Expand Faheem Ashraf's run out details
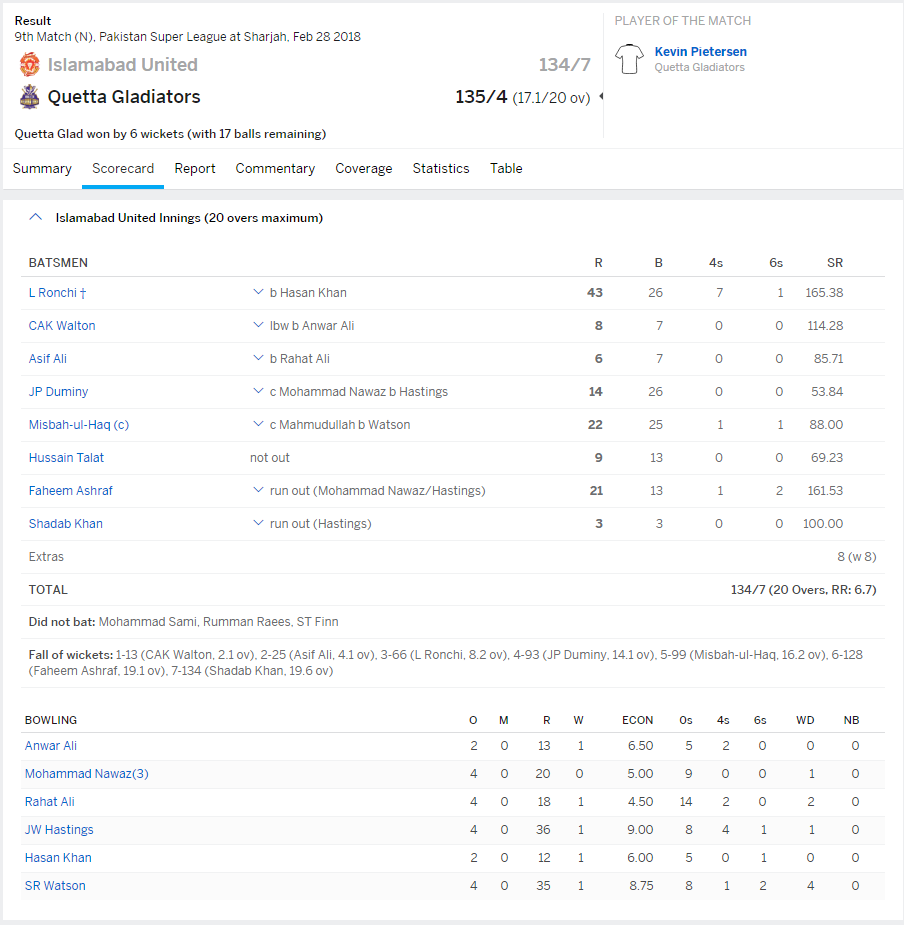Viewport: 904px width, 925px height. [259, 490]
